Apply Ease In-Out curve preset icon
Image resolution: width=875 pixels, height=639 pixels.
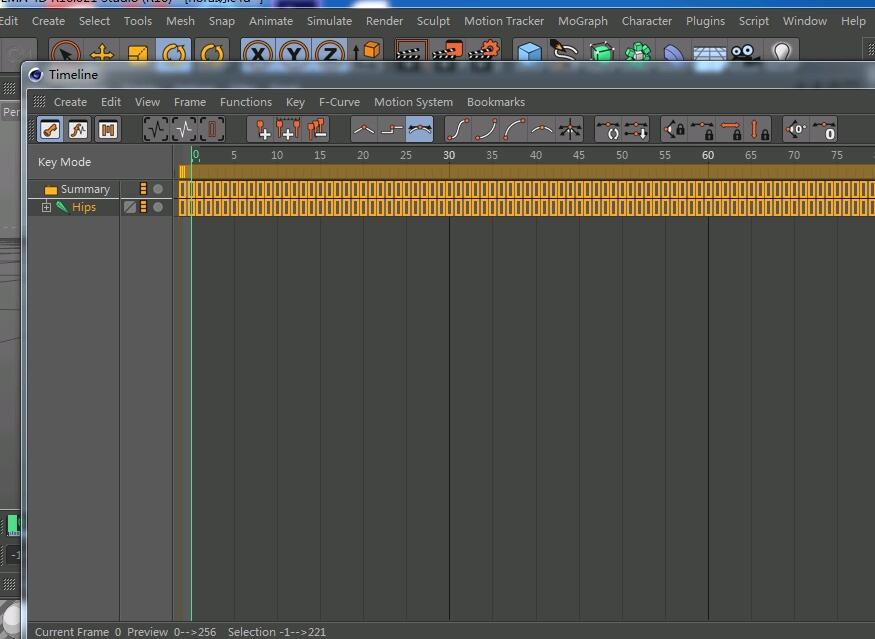pyautogui.click(x=458, y=129)
